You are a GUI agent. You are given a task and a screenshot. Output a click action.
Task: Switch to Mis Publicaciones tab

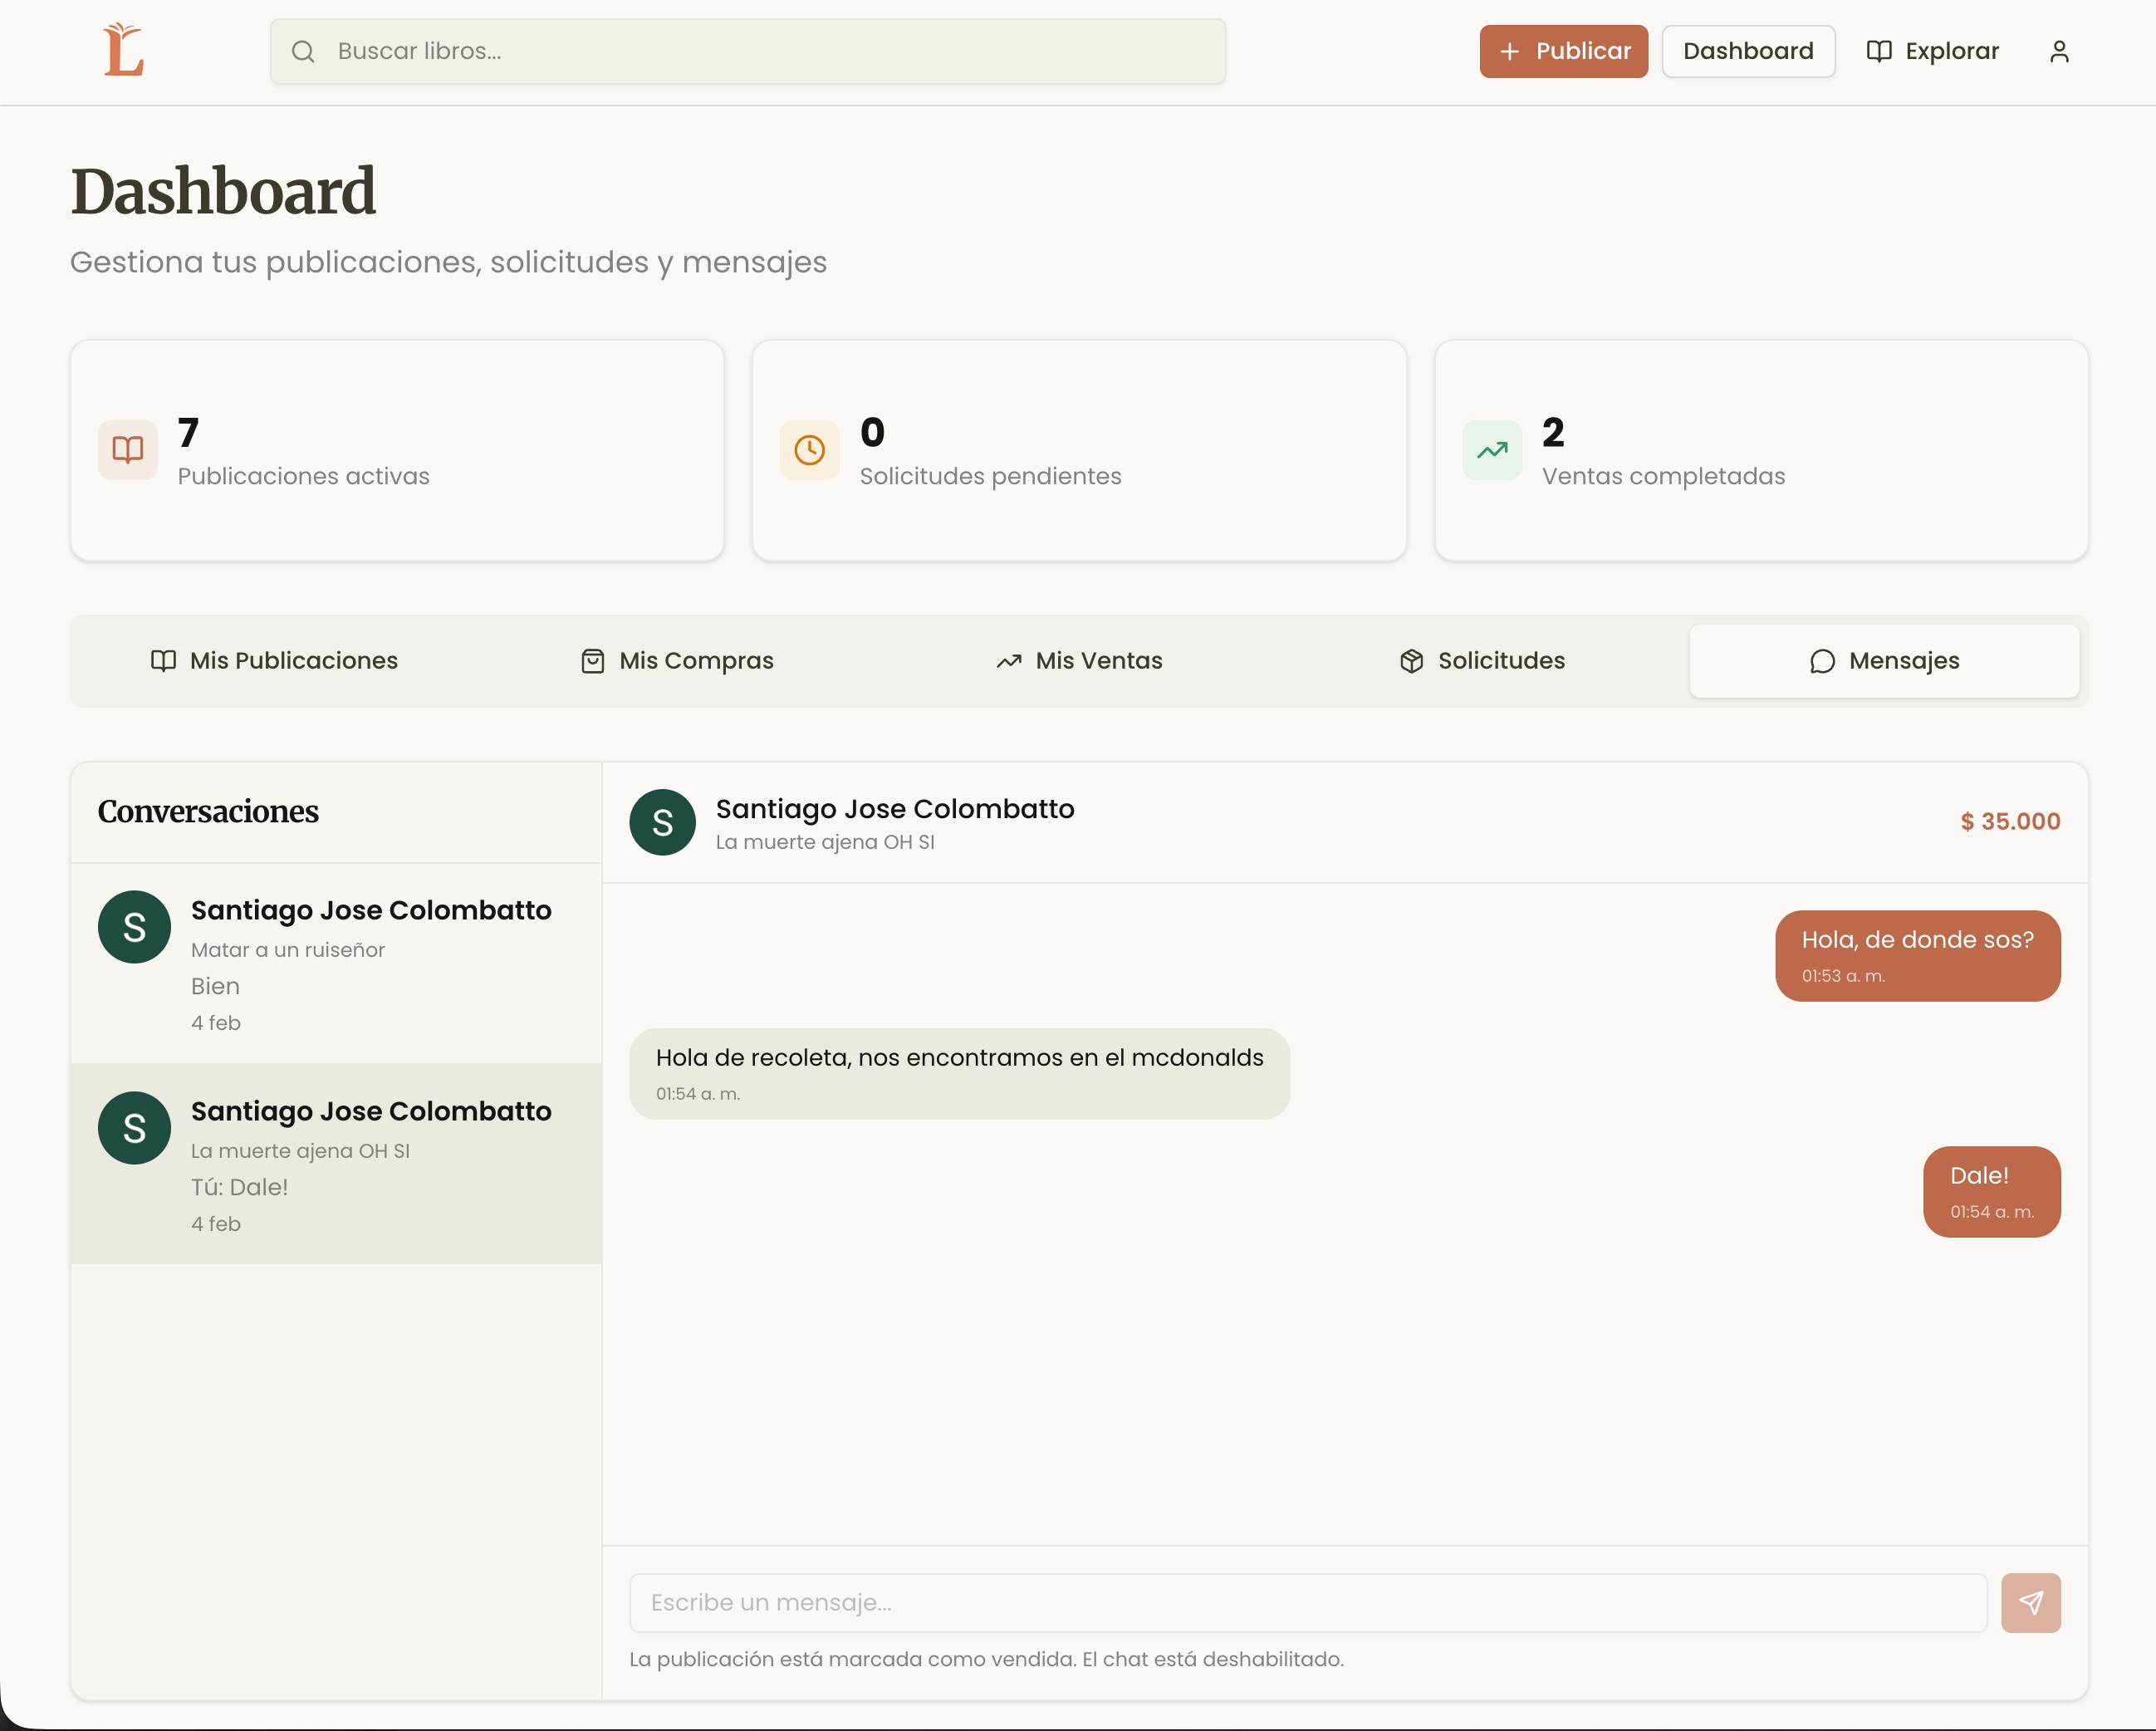[x=274, y=661]
